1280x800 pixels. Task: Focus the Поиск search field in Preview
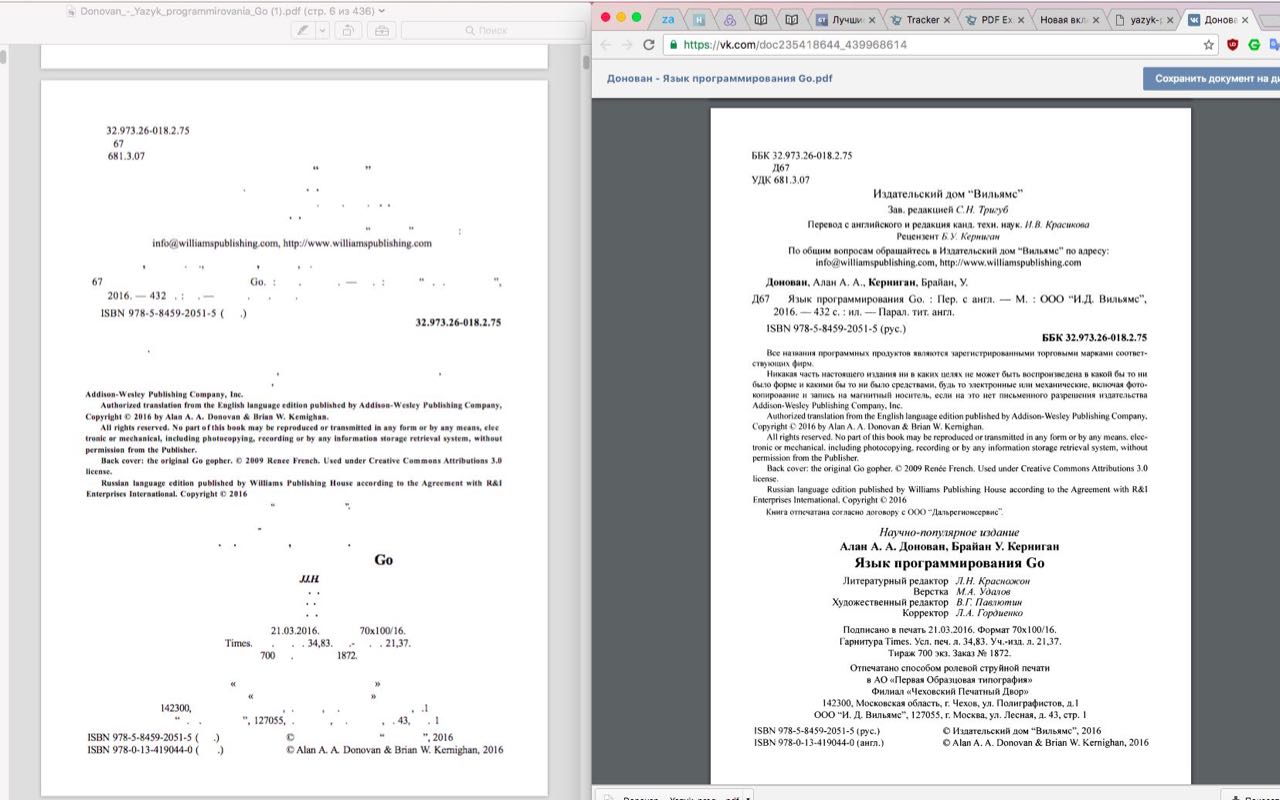click(493, 30)
